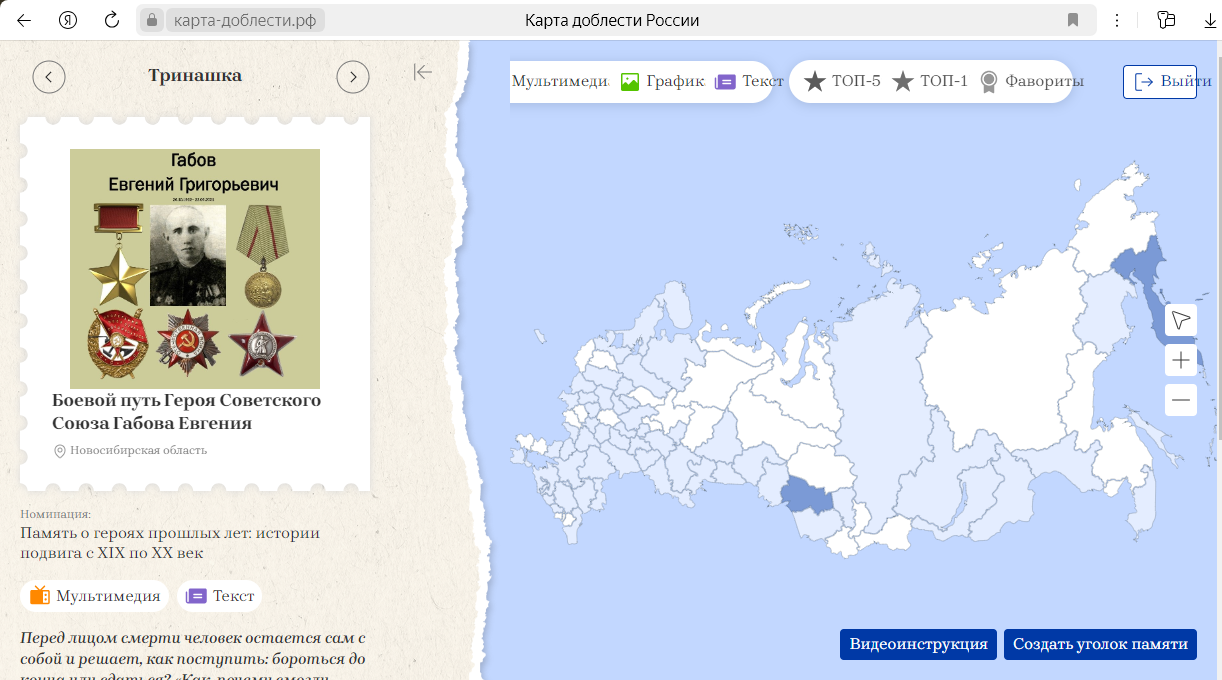Bookmark this page in address bar

click(1073, 20)
